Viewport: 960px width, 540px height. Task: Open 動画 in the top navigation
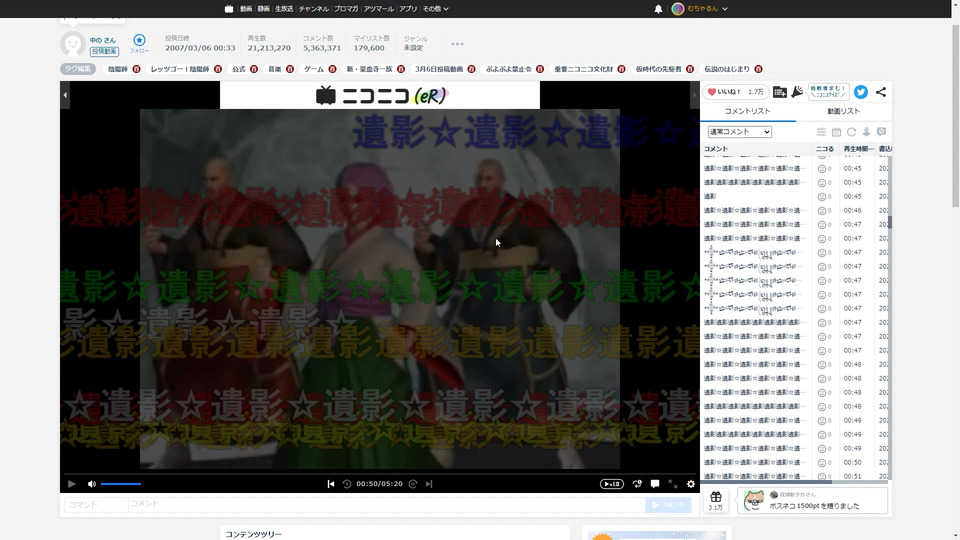point(246,9)
